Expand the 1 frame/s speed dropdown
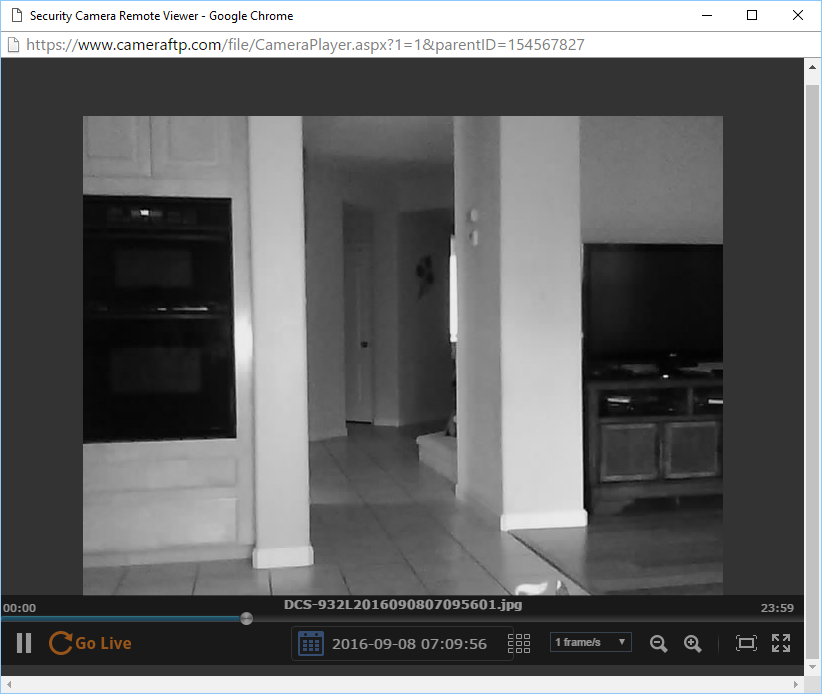 click(591, 642)
